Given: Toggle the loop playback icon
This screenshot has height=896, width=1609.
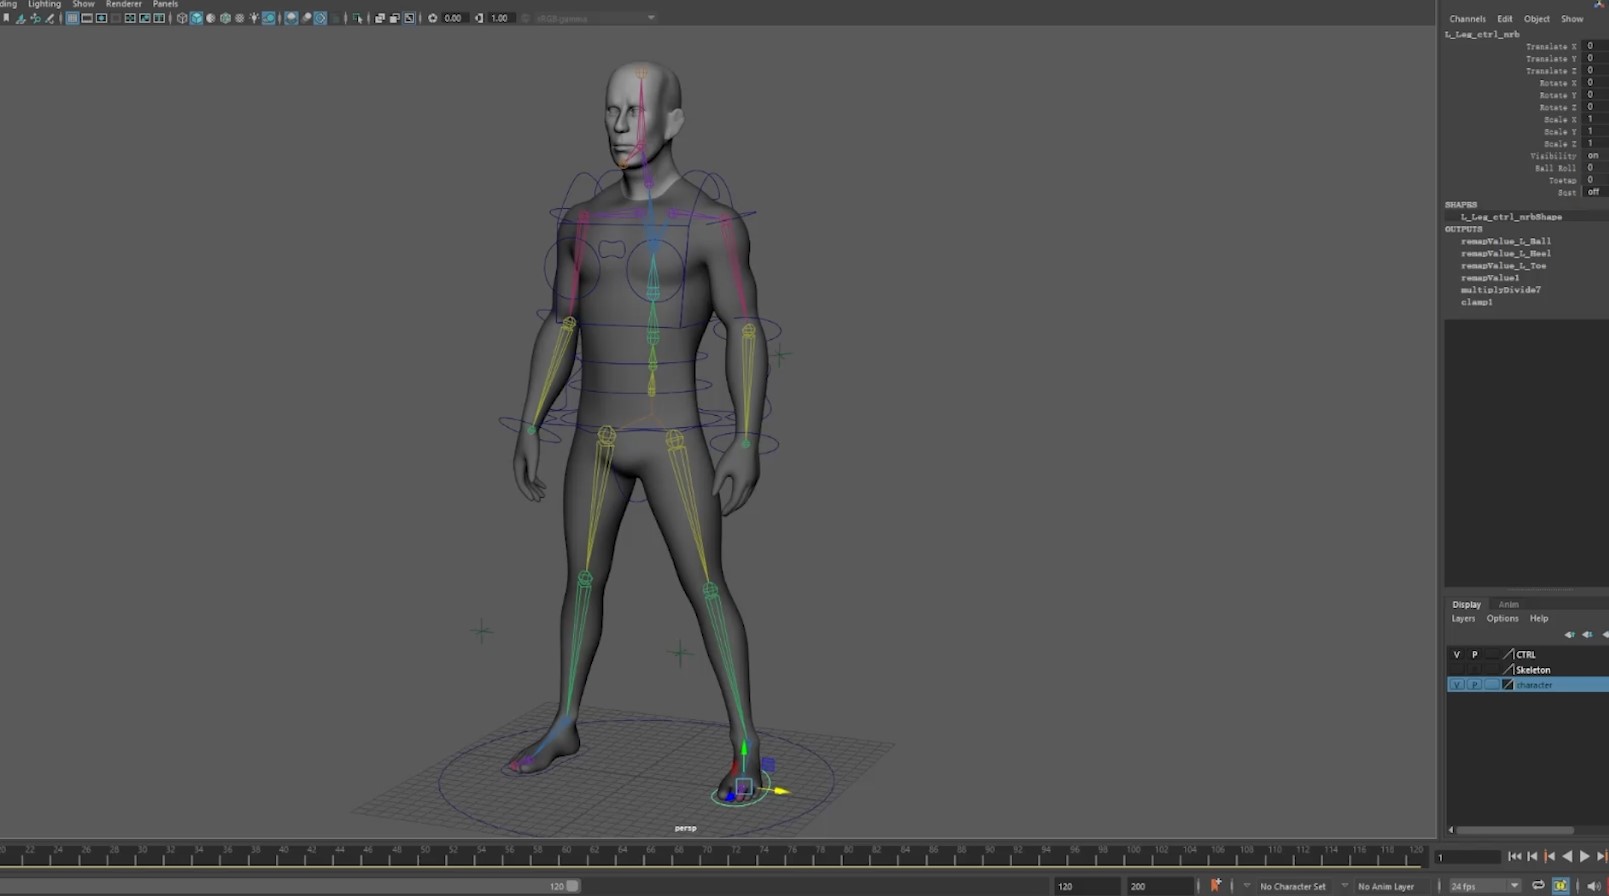Looking at the screenshot, I should [x=1538, y=885].
